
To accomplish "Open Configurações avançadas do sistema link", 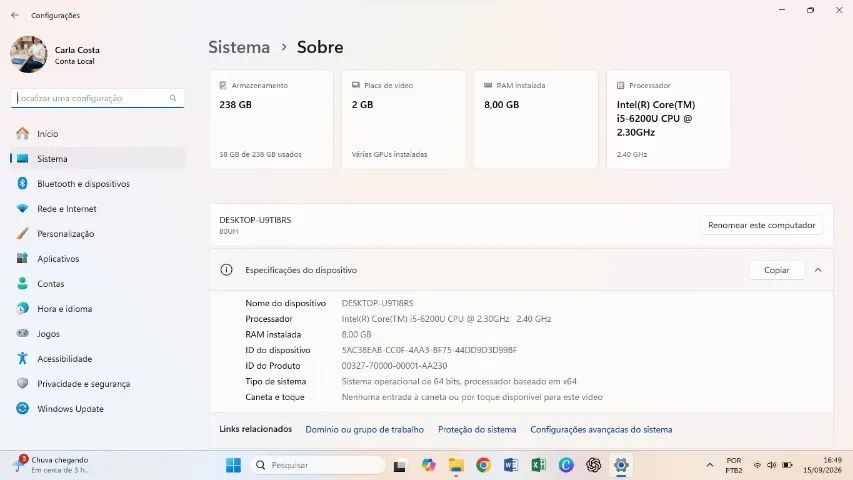I will pos(601,429).
